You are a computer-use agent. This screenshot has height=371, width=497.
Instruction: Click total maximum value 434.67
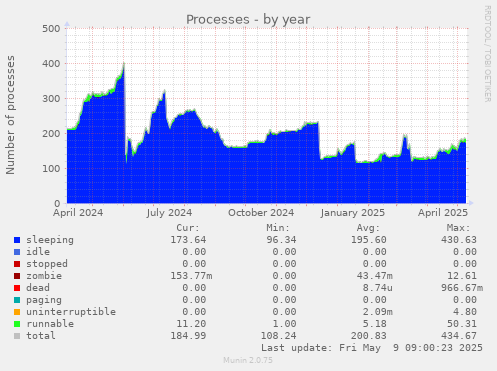click(x=459, y=336)
